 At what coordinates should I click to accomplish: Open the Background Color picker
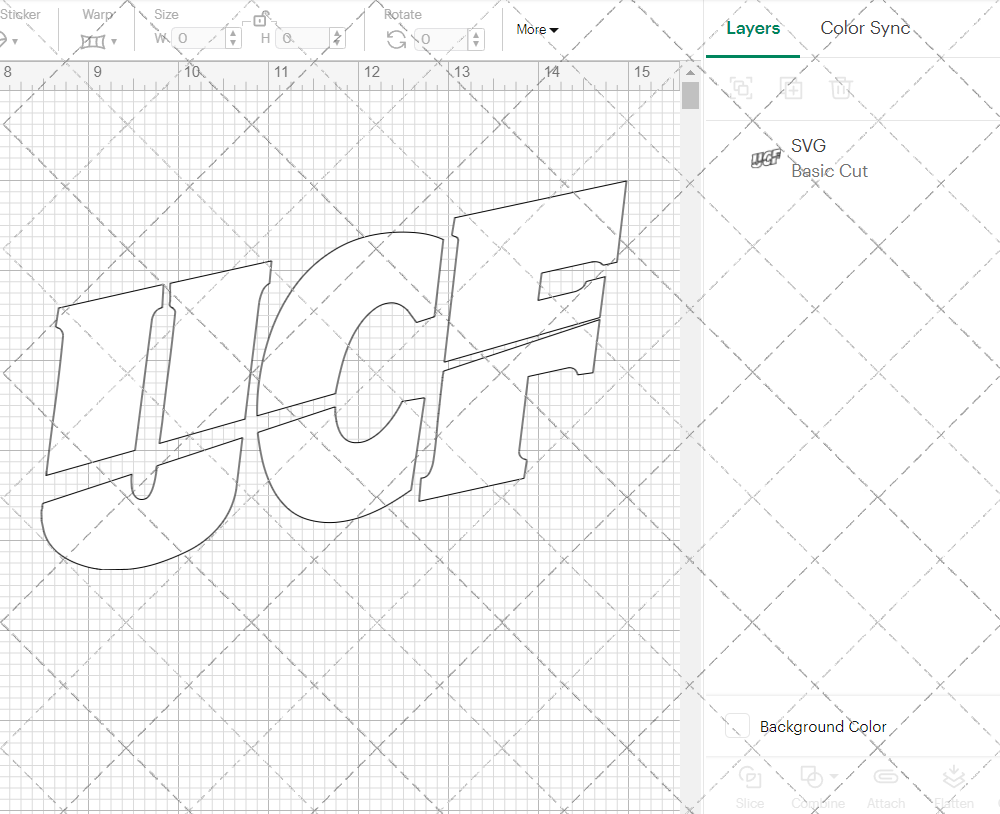[x=737, y=727]
